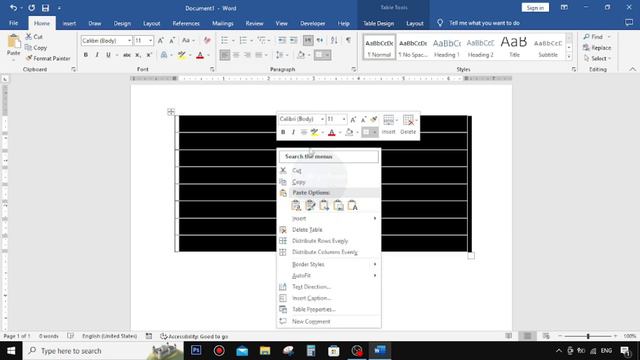Toggle Bold in the floating mini toolbar
This screenshot has height=360, width=640.
pos(283,132)
